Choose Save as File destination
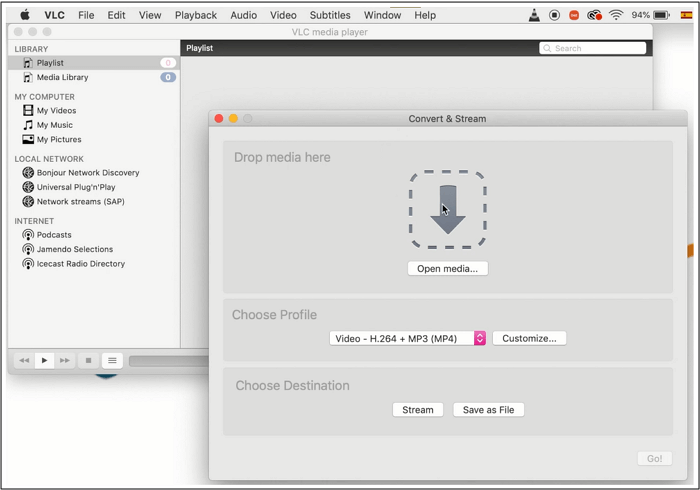The image size is (700, 490). (x=488, y=410)
